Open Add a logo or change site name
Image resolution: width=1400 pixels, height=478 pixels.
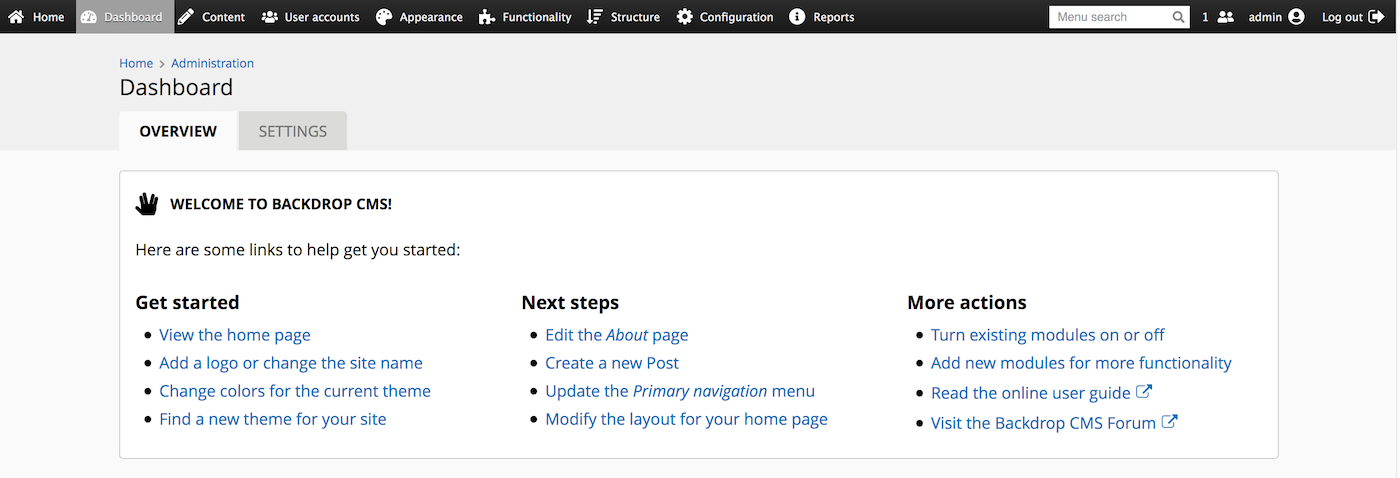click(x=291, y=363)
